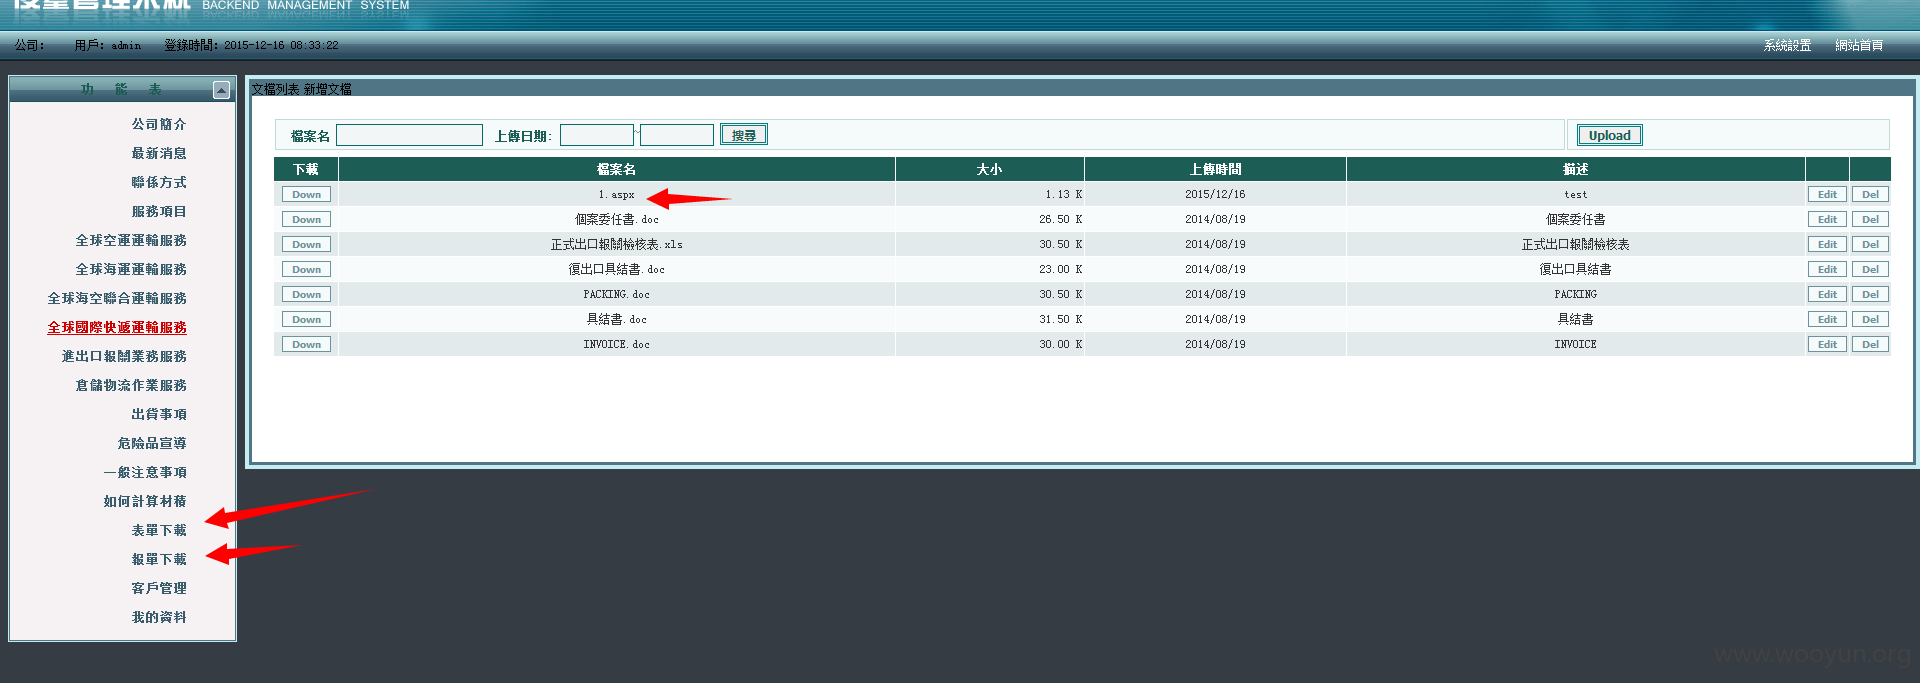Download the 1.aspx file
This screenshot has width=1920, height=683.
pyautogui.click(x=307, y=195)
